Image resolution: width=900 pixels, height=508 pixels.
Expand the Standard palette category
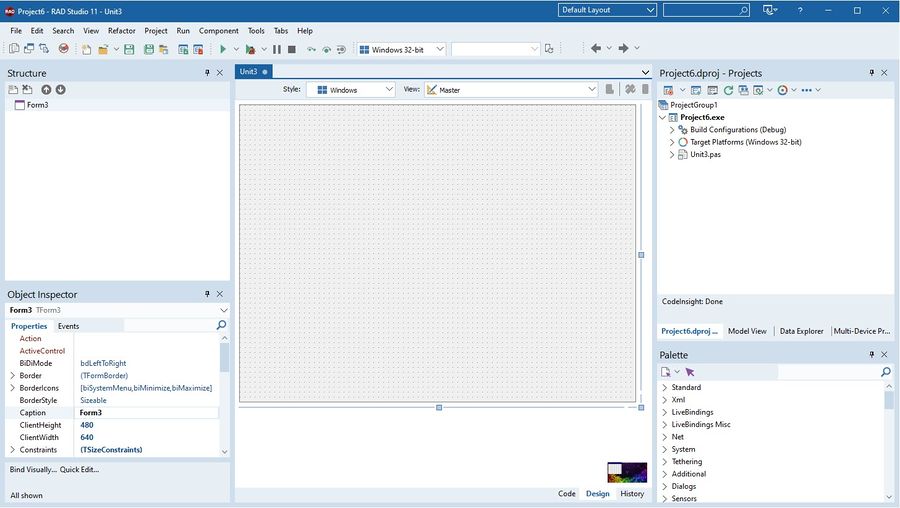tap(665, 387)
